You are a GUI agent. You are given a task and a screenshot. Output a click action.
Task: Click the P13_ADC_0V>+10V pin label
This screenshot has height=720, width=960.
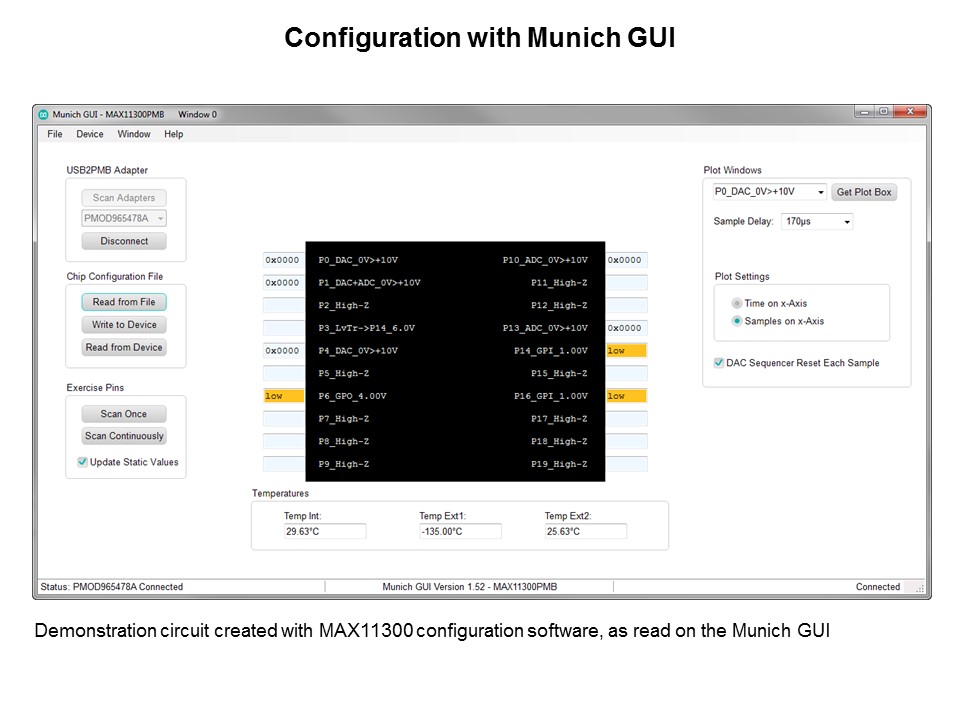pos(545,328)
